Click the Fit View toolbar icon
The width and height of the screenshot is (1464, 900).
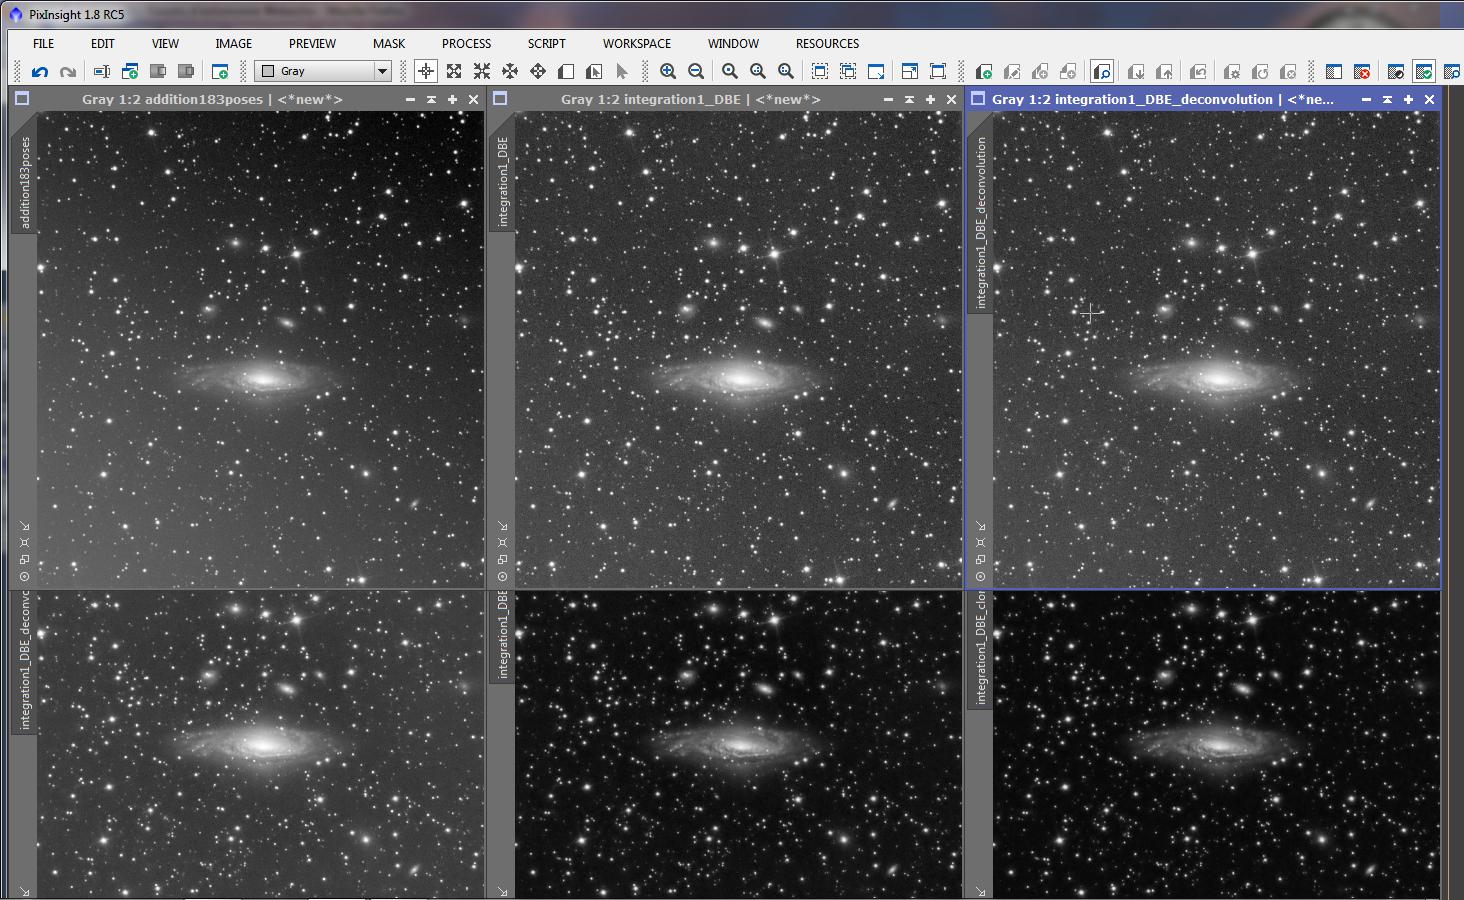pyautogui.click(x=938, y=71)
